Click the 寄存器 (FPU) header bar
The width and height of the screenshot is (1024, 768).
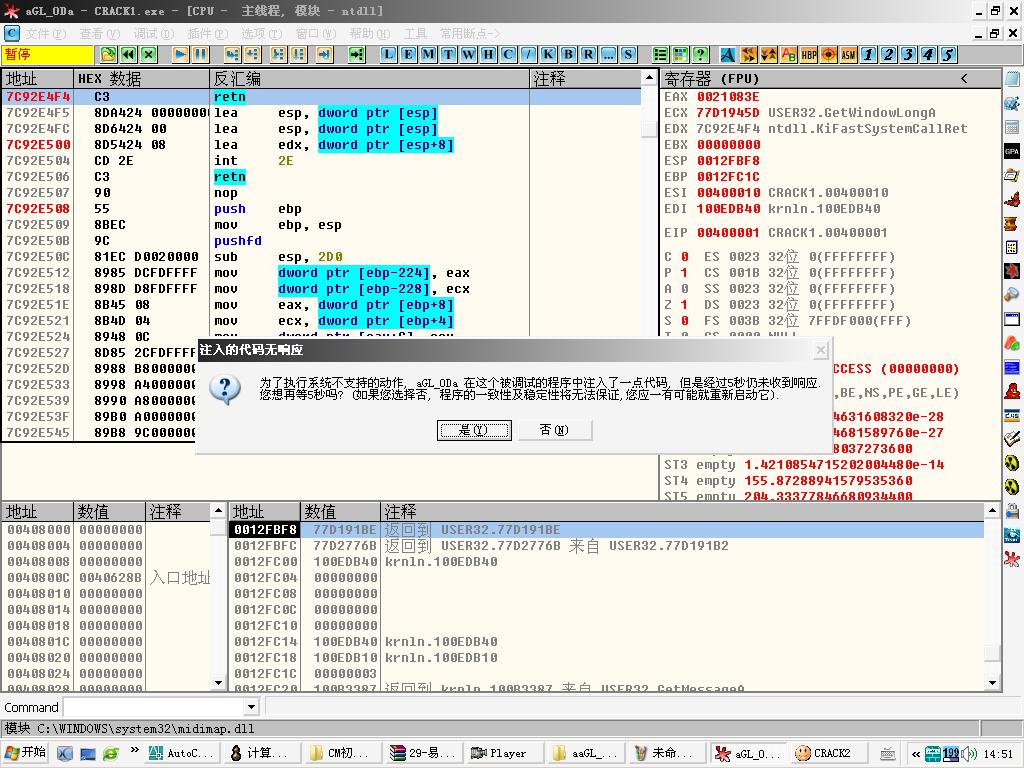[831, 79]
